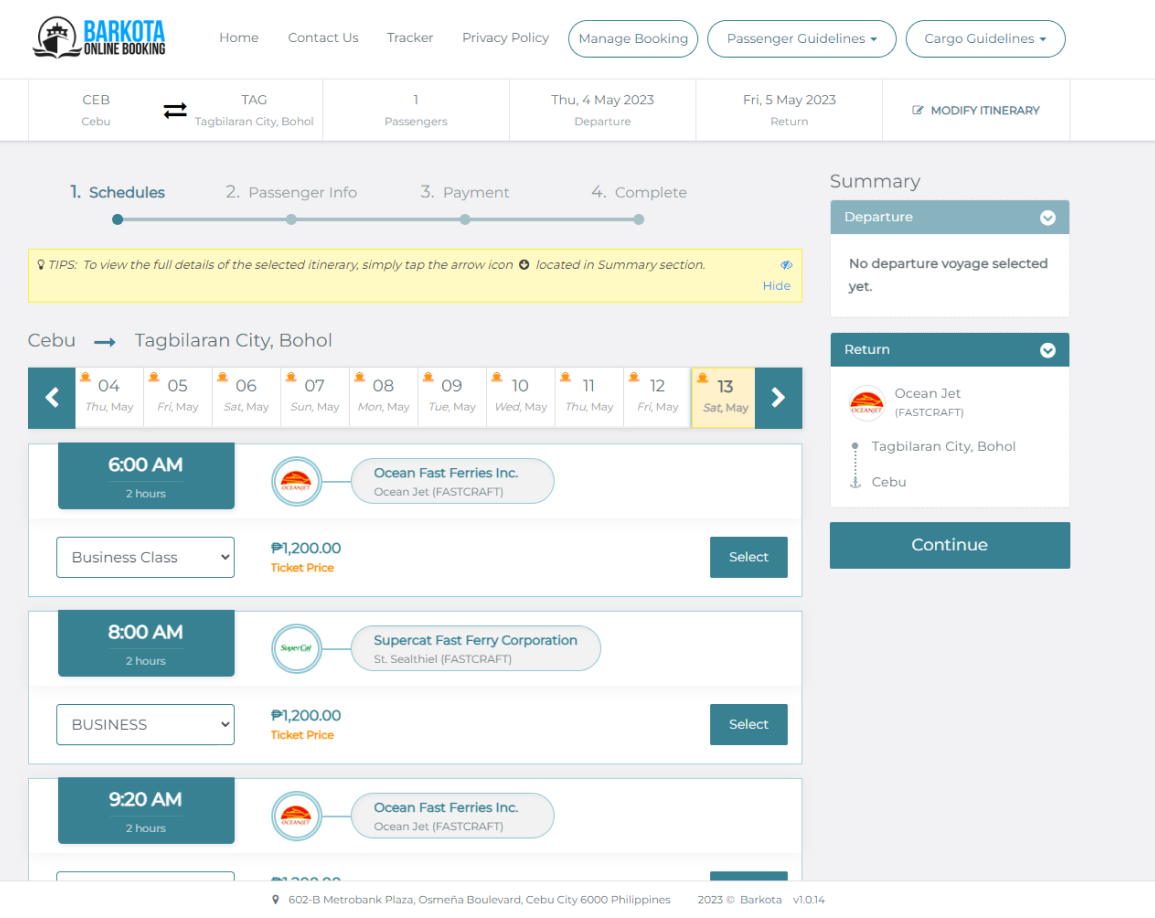The width and height of the screenshot is (1155, 918).
Task: Click the Modify Itinerary edit icon
Action: tap(918, 111)
